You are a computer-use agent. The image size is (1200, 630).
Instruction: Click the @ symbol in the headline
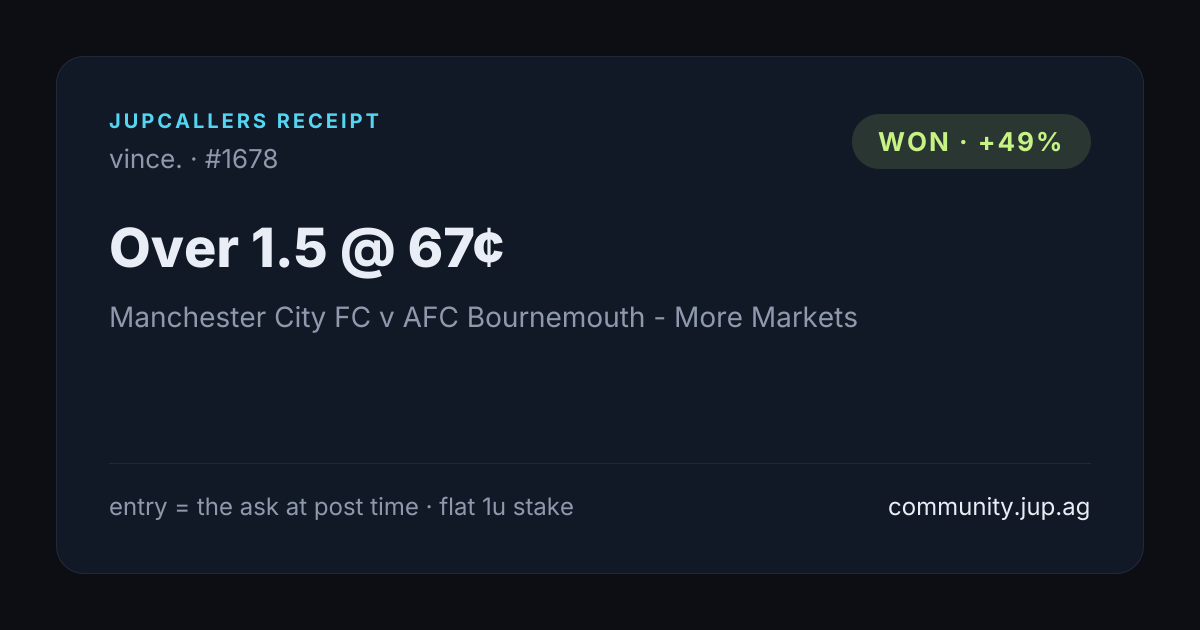(x=367, y=249)
